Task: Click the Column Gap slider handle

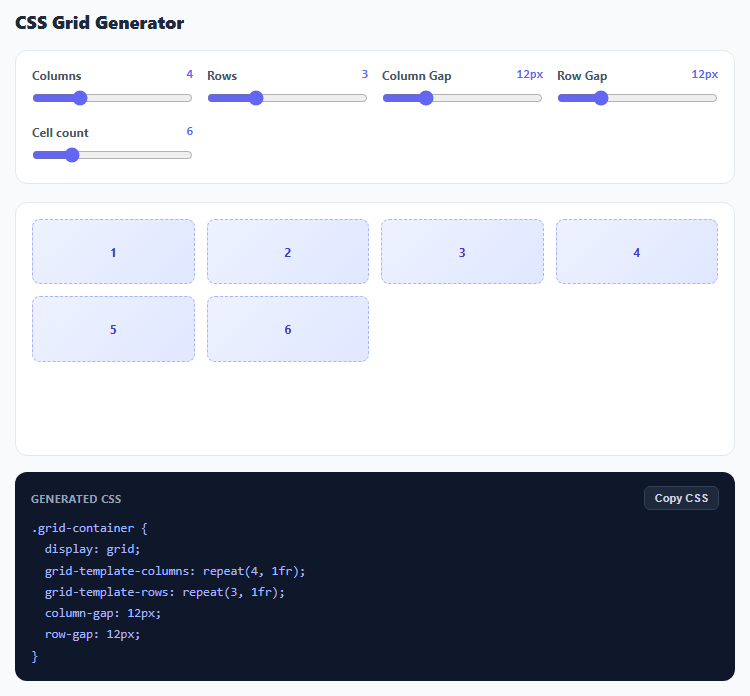Action: tap(426, 98)
